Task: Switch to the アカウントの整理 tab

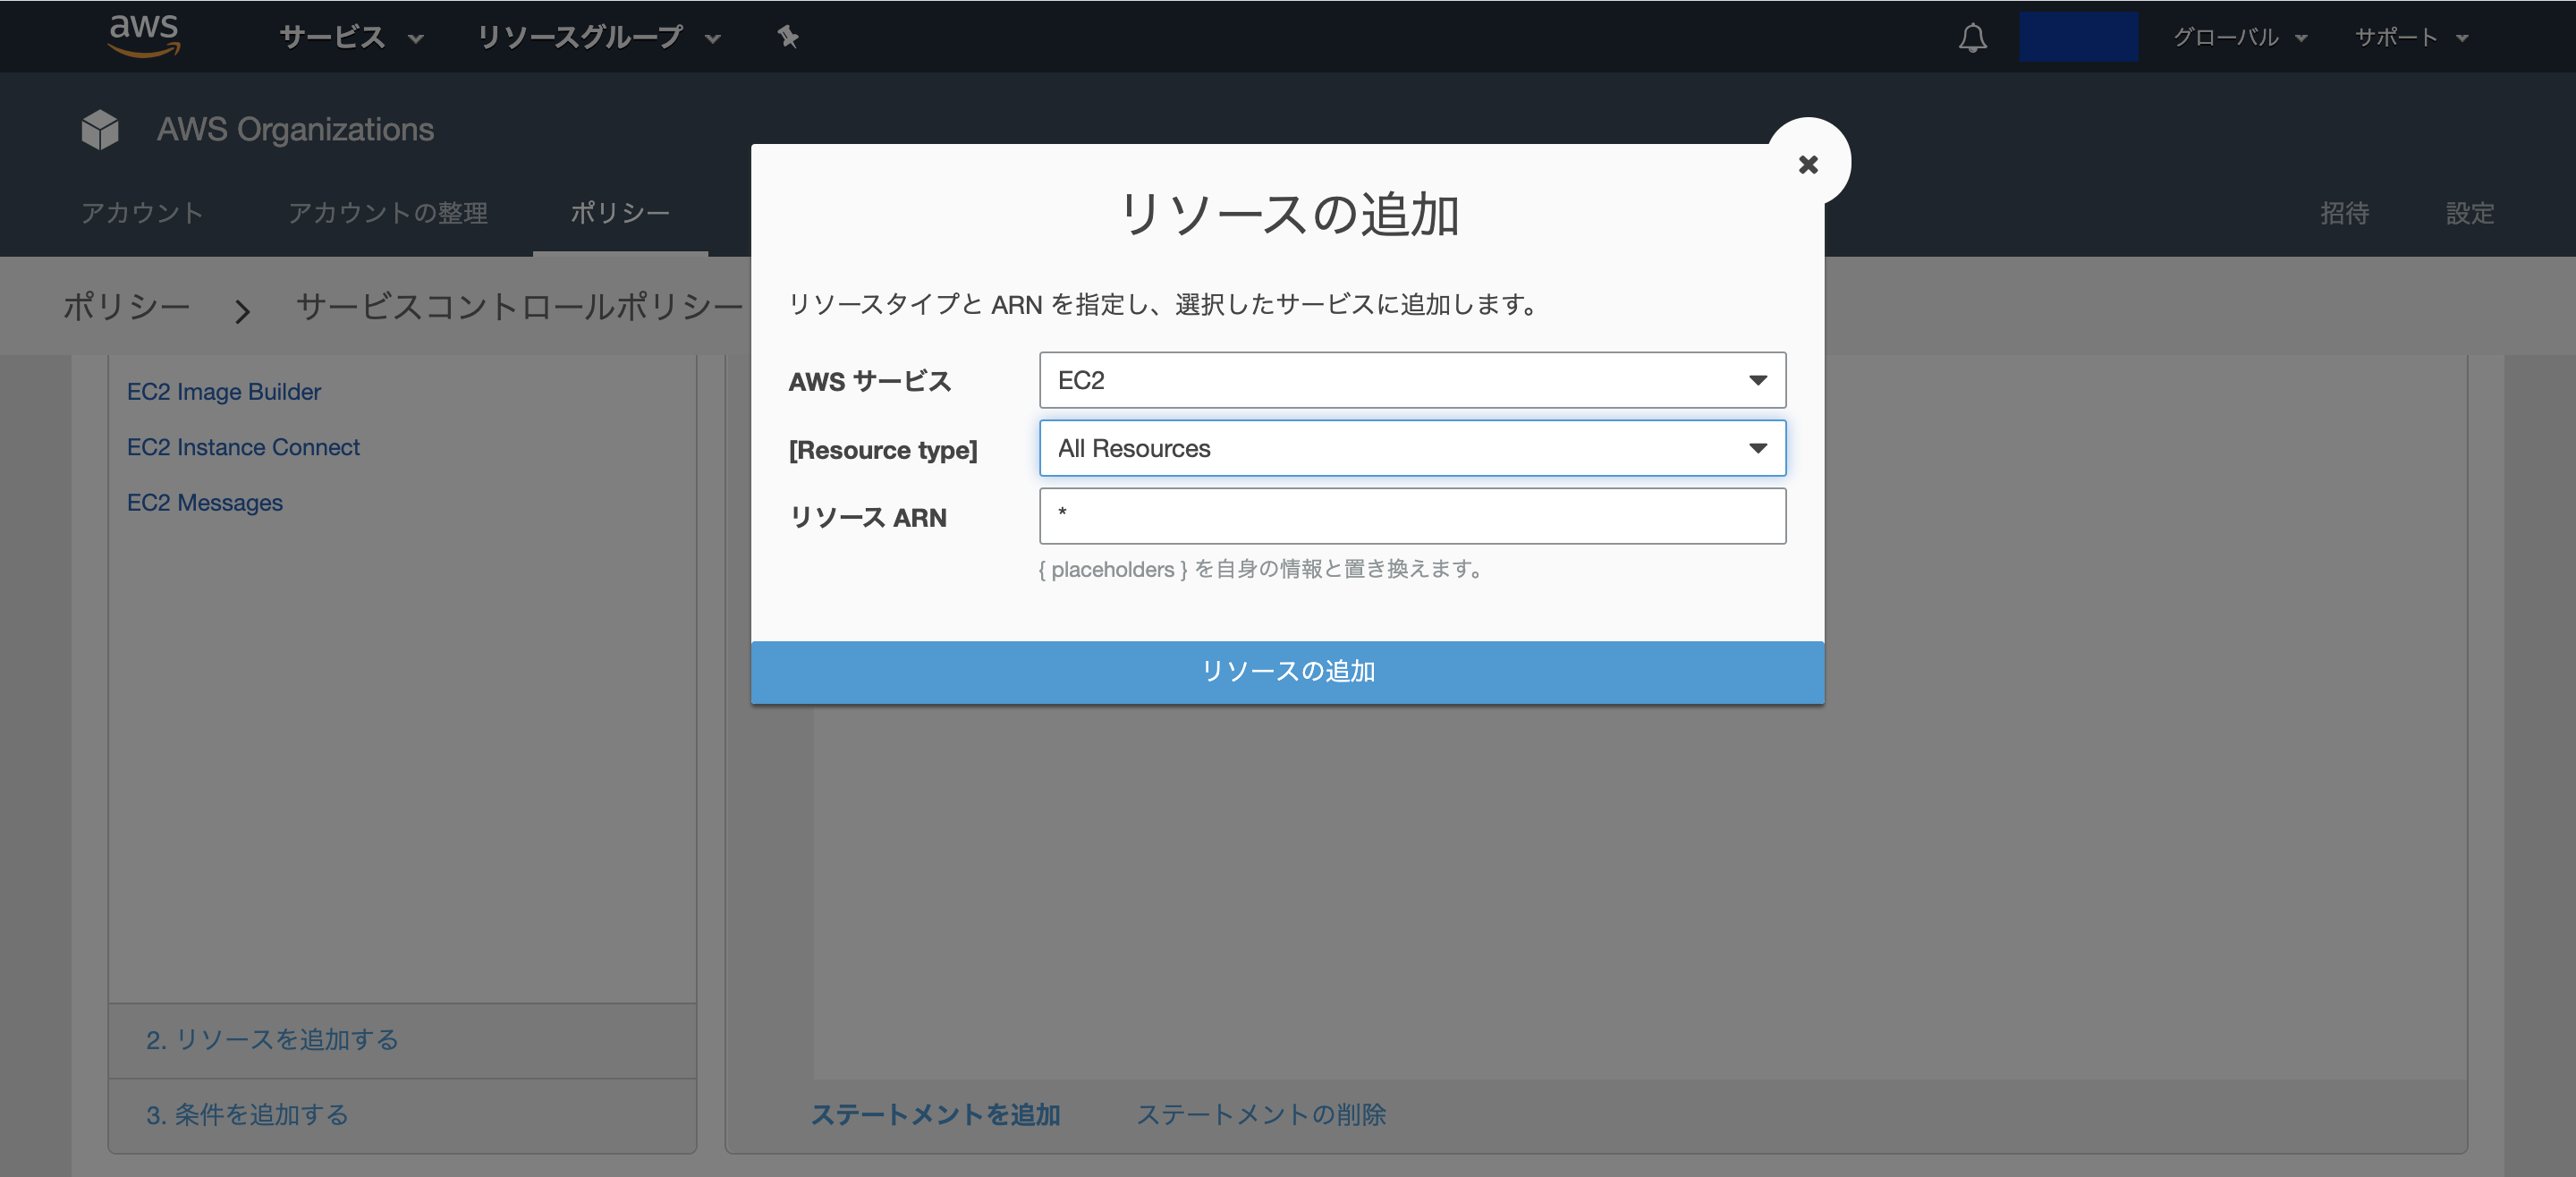Action: click(x=388, y=213)
